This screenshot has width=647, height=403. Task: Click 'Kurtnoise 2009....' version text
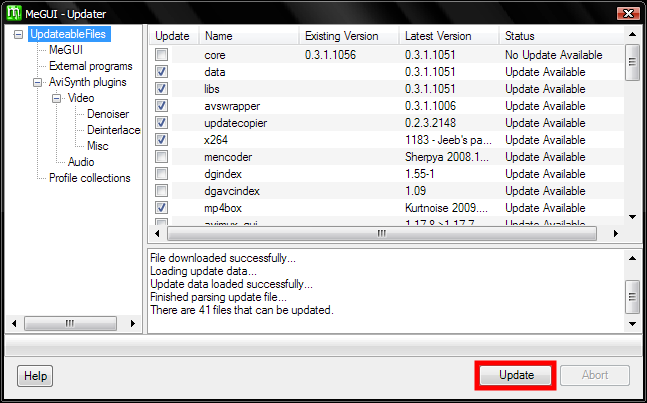[x=446, y=207]
